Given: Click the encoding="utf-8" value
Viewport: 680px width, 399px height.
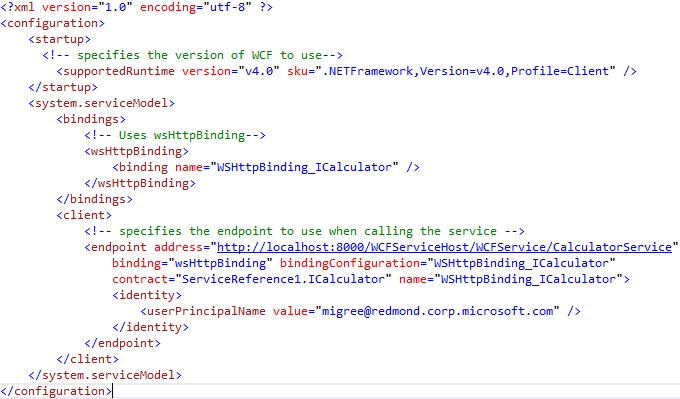Looking at the screenshot, I should [x=227, y=7].
